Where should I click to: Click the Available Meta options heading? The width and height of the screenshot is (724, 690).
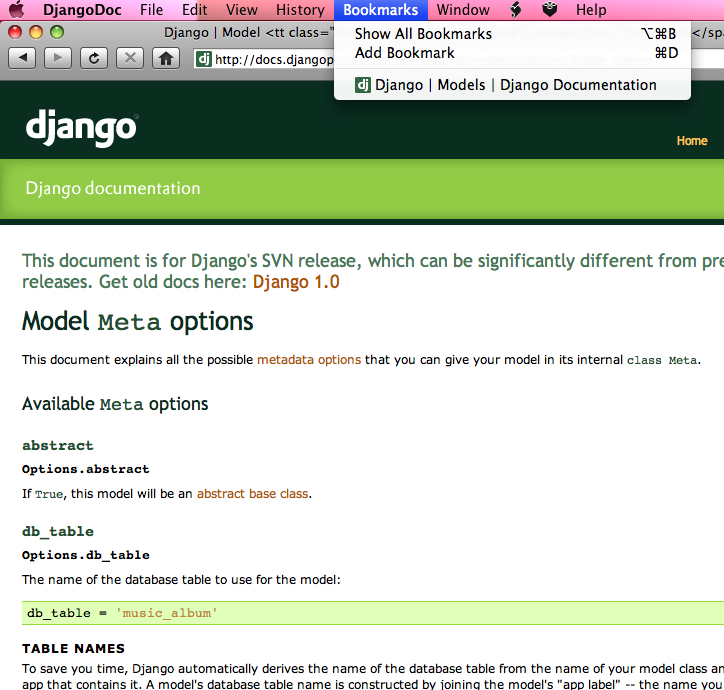pos(115,404)
